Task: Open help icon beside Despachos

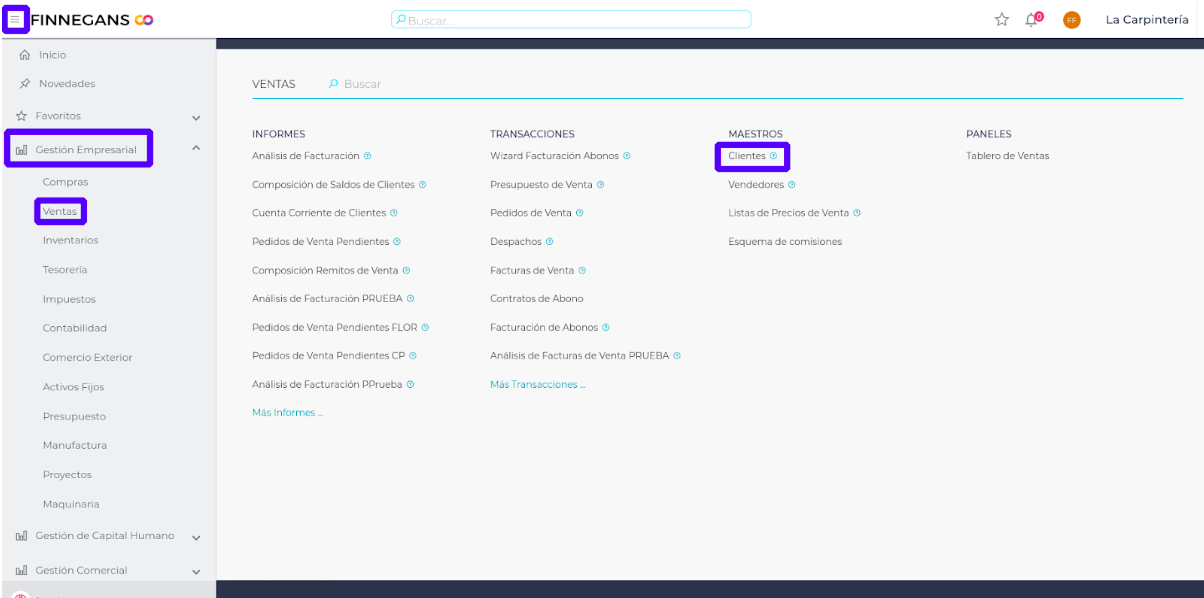Action: click(550, 242)
